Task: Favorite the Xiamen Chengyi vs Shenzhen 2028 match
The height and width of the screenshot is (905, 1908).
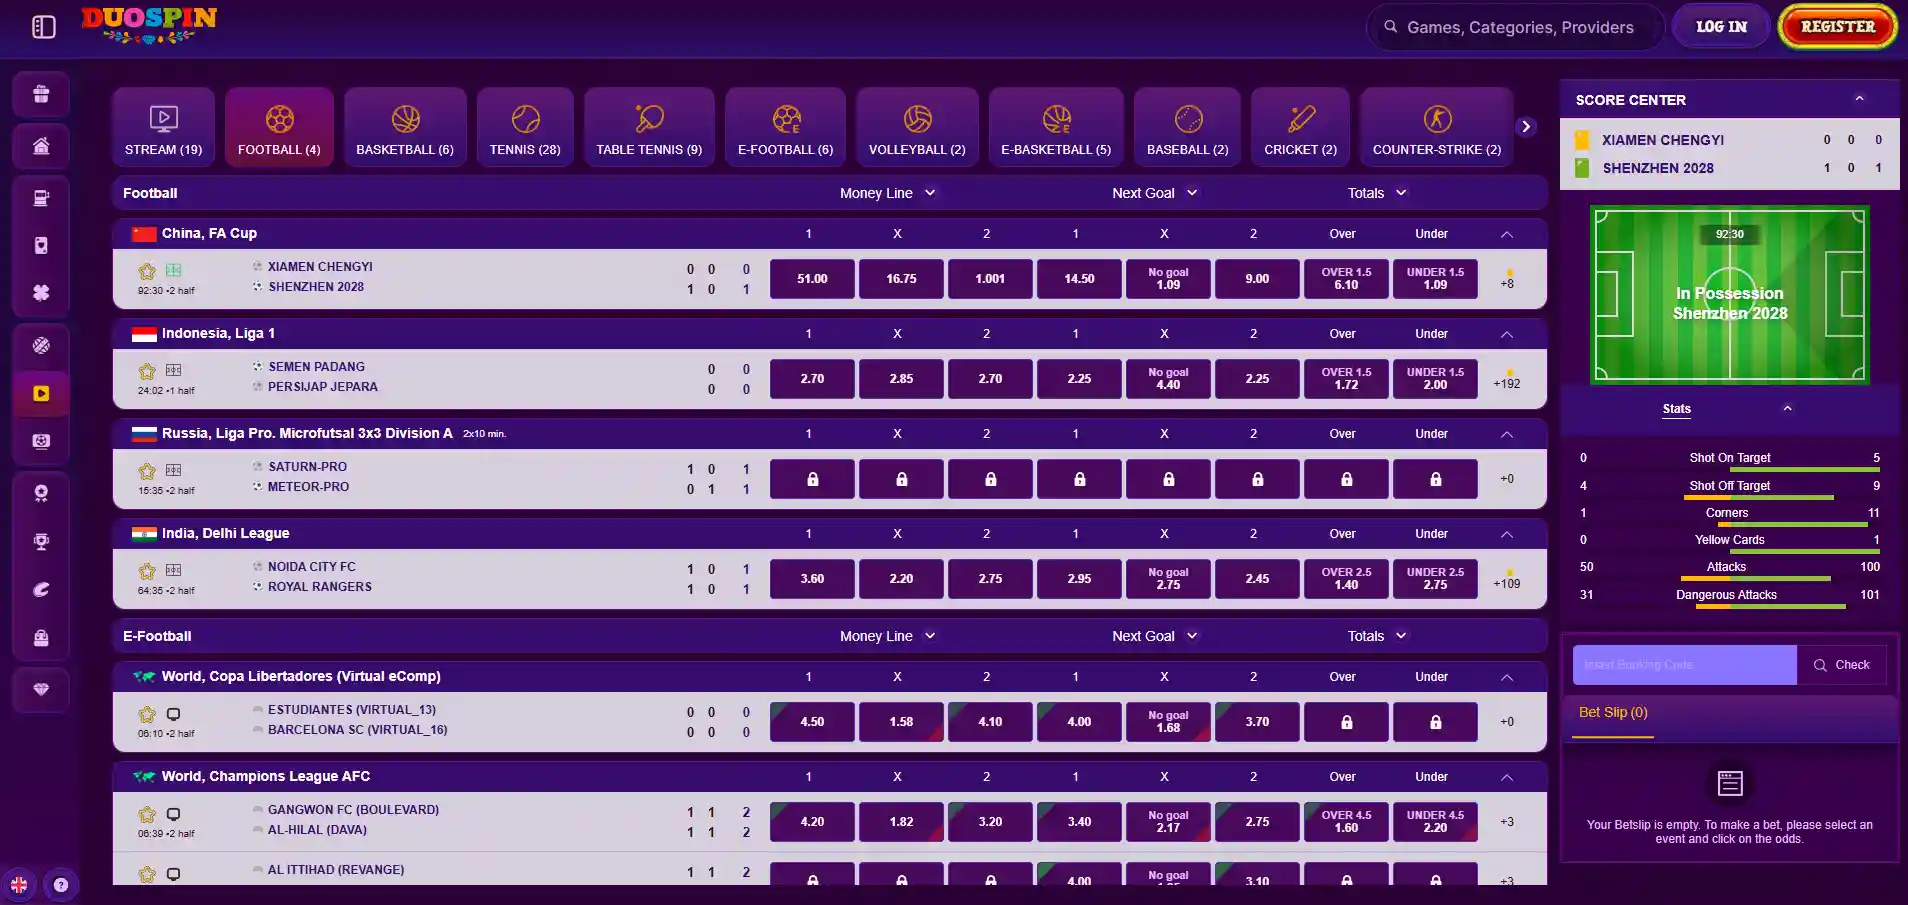Action: tap(147, 271)
